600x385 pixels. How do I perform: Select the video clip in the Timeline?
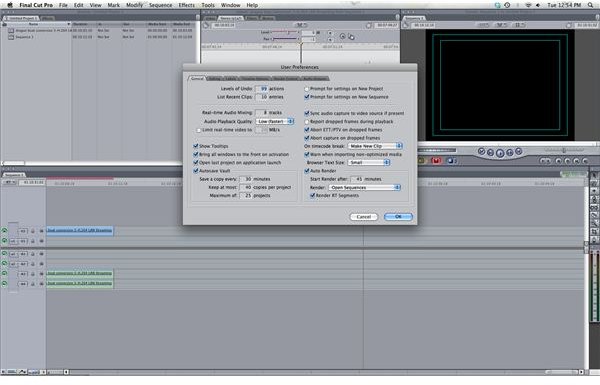click(x=80, y=230)
